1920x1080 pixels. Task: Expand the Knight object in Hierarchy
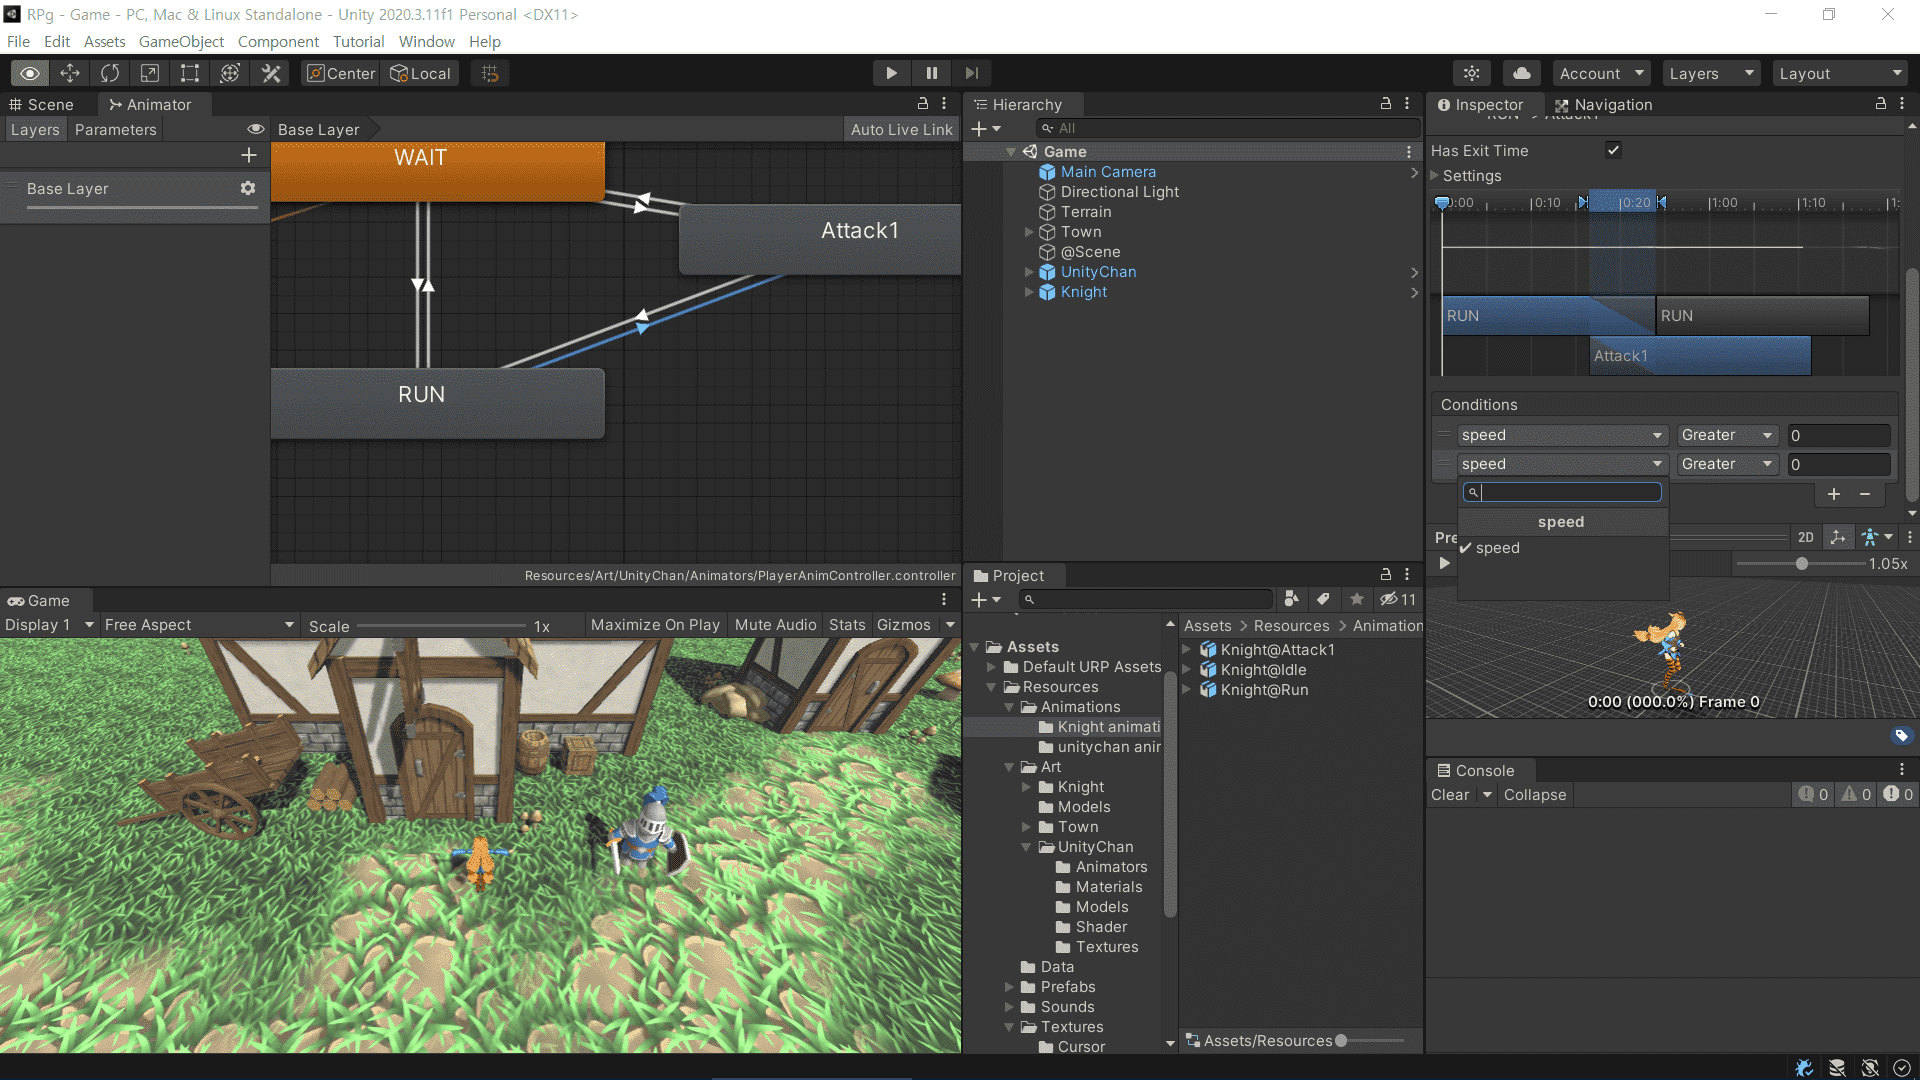coord(1029,292)
